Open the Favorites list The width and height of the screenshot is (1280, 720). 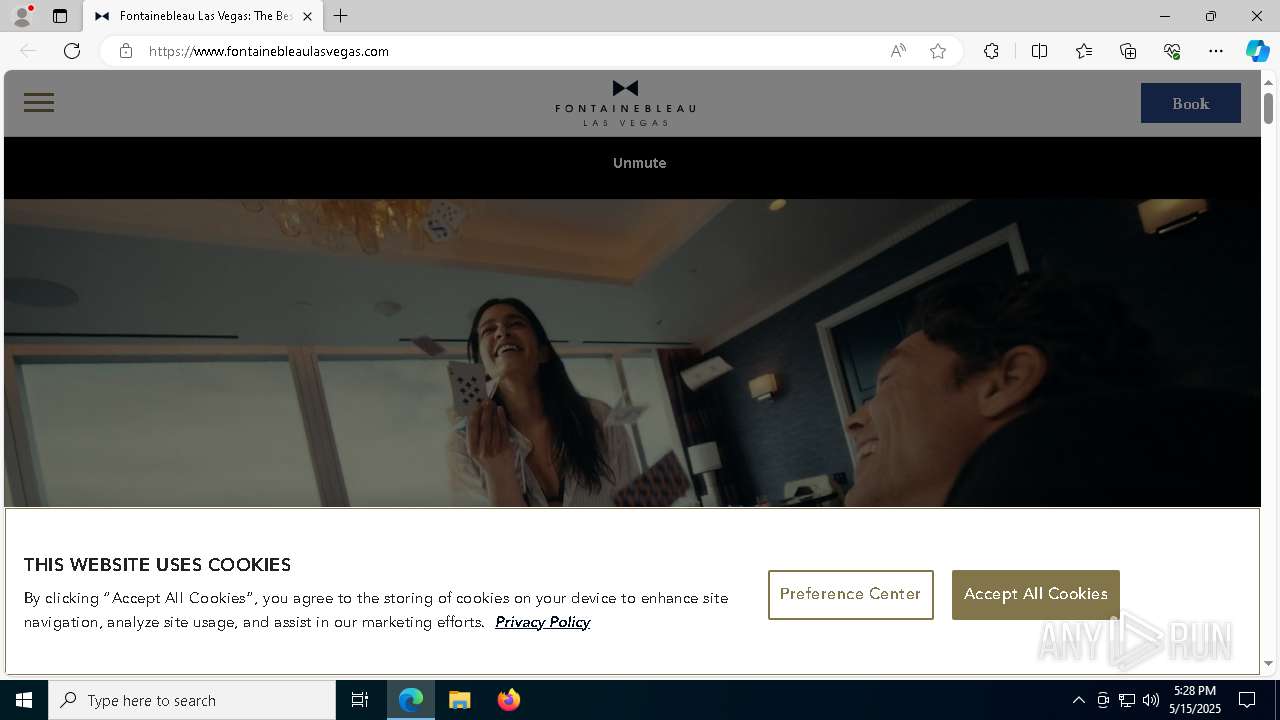(x=1084, y=51)
